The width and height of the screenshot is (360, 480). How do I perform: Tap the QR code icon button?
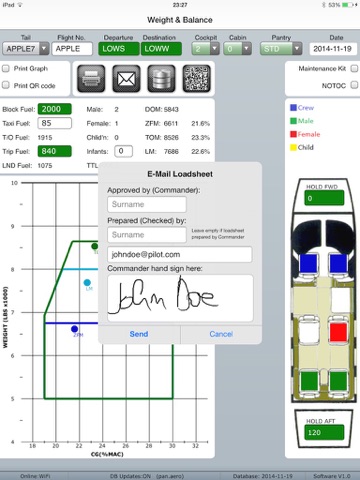click(x=197, y=79)
